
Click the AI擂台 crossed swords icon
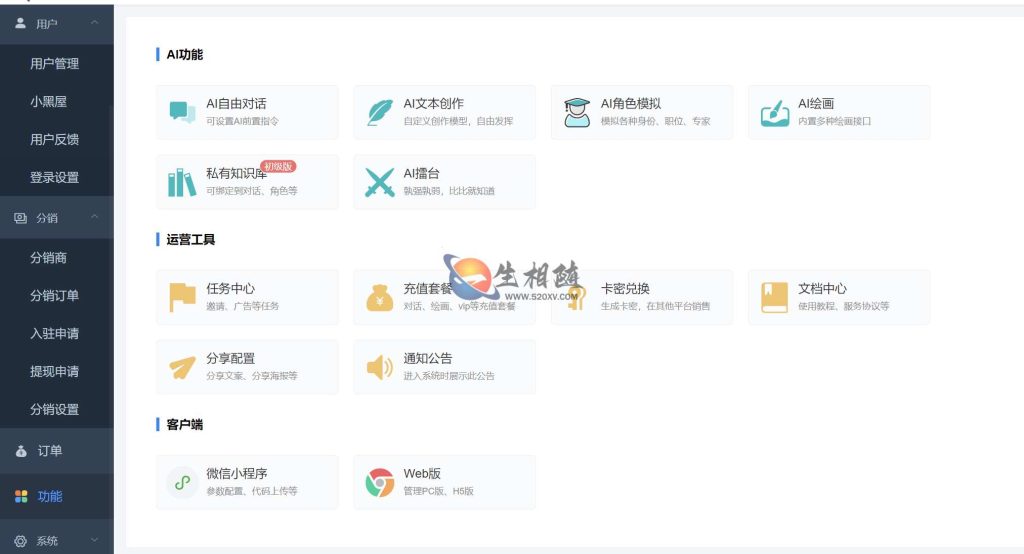click(x=379, y=182)
